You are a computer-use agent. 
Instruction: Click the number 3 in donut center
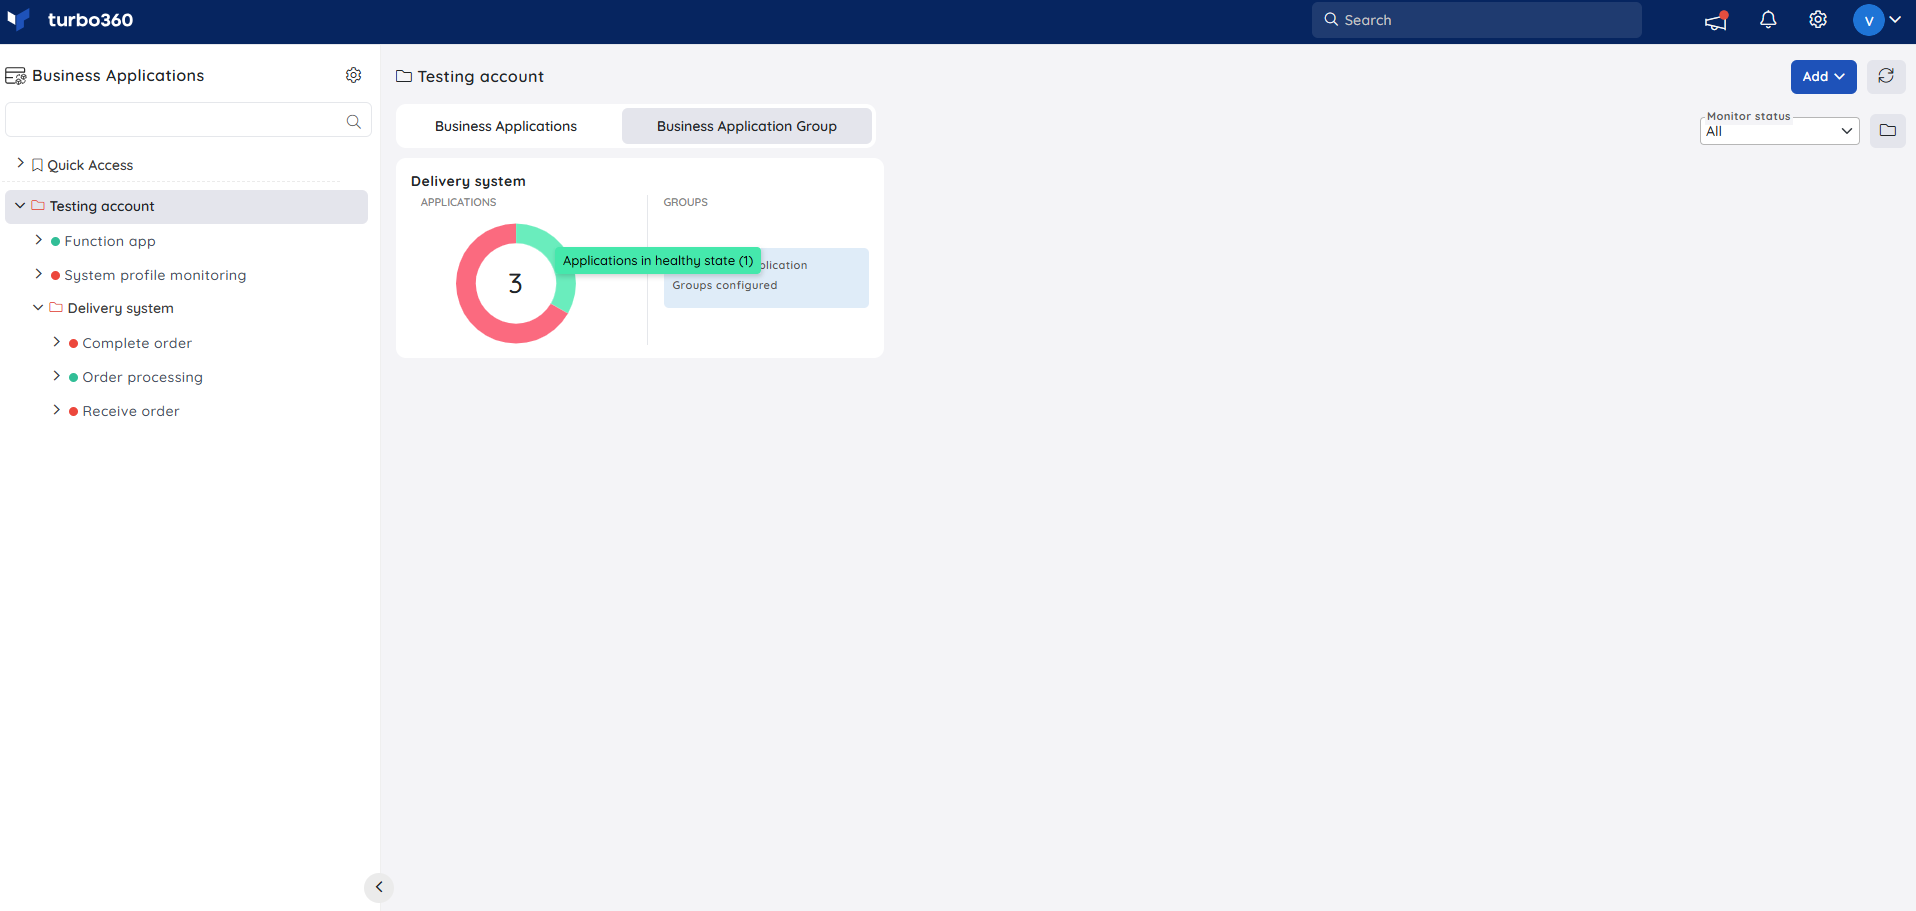coord(516,284)
